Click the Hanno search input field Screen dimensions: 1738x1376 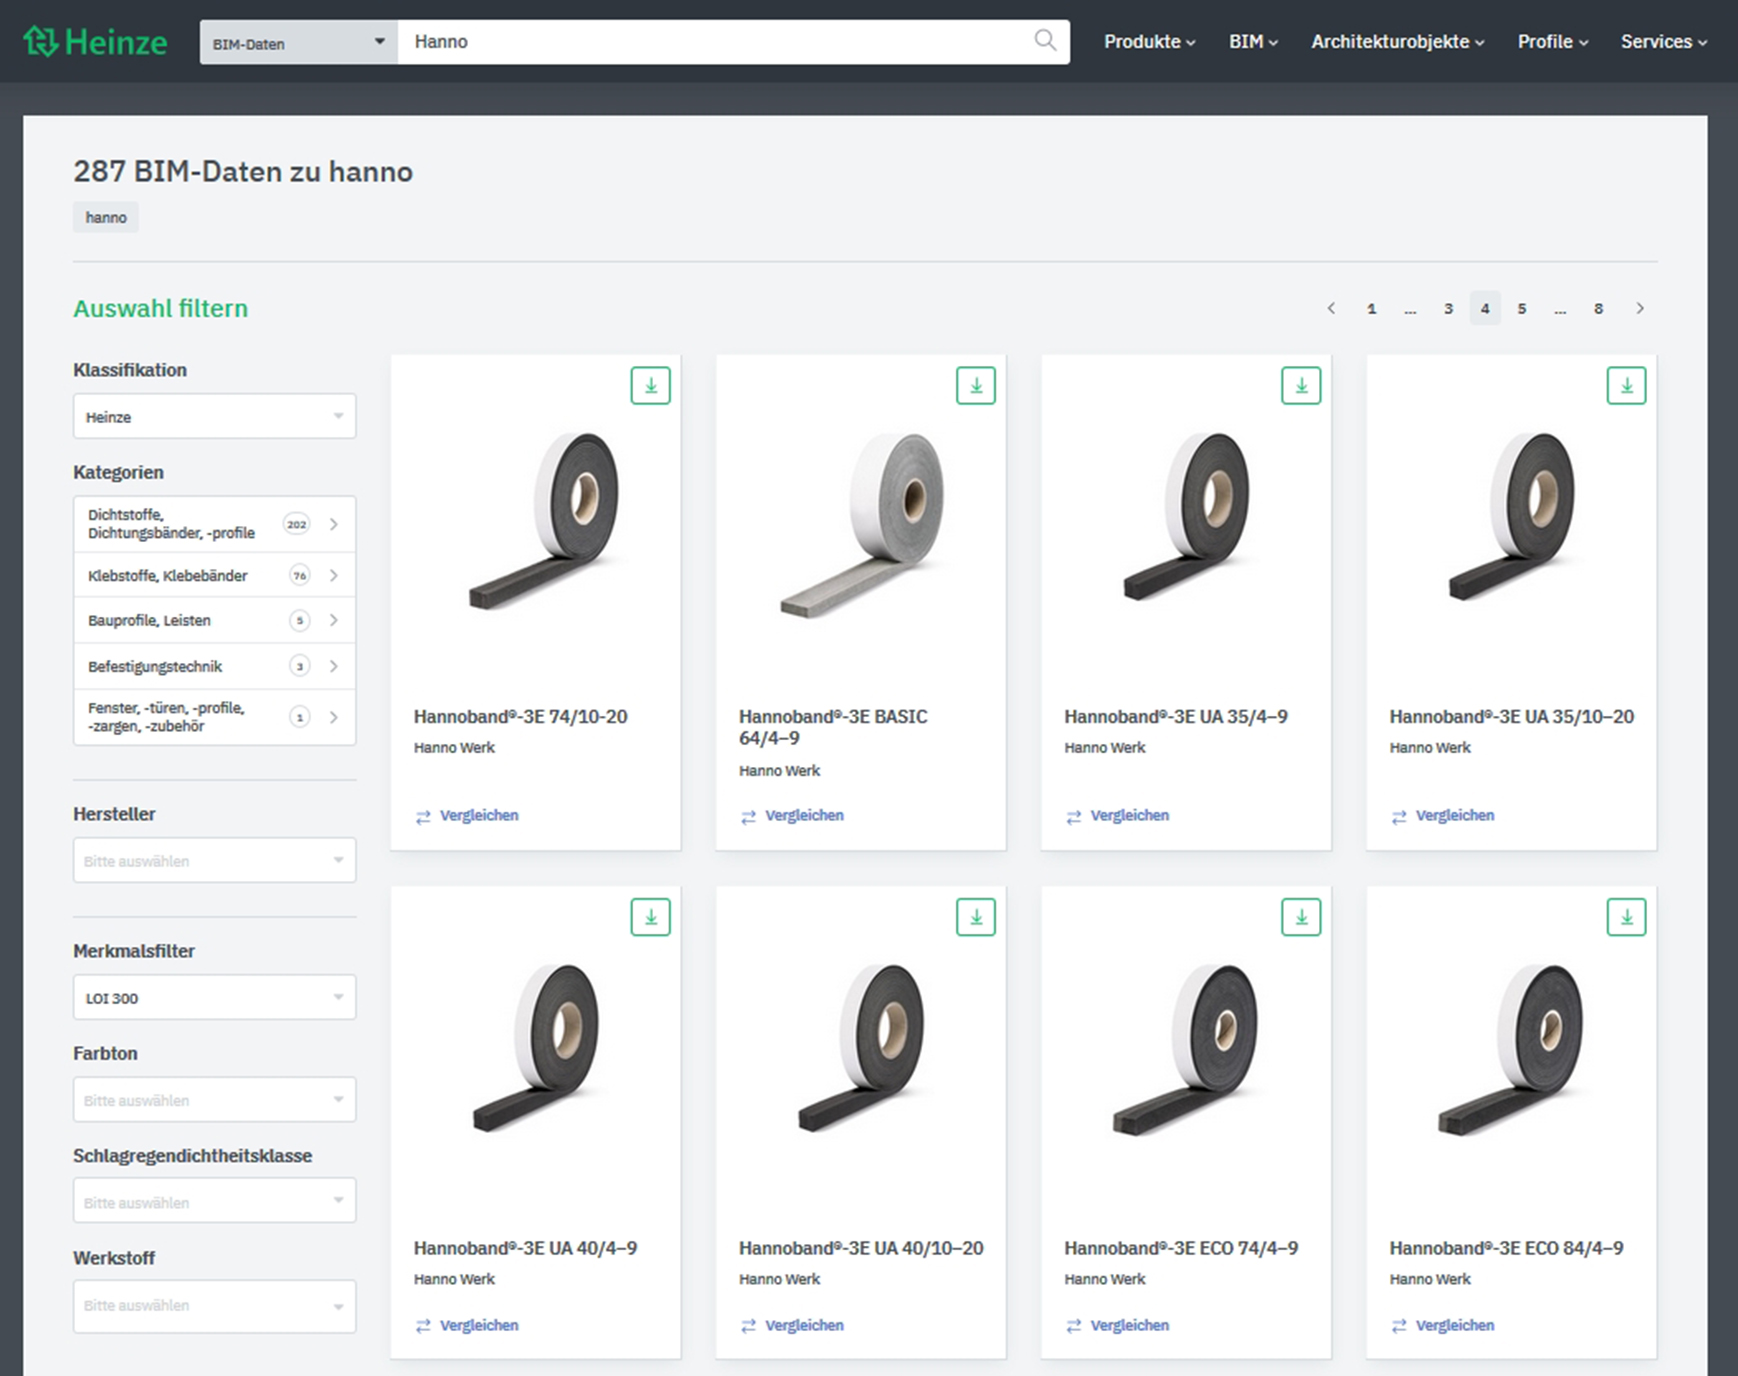click(715, 42)
